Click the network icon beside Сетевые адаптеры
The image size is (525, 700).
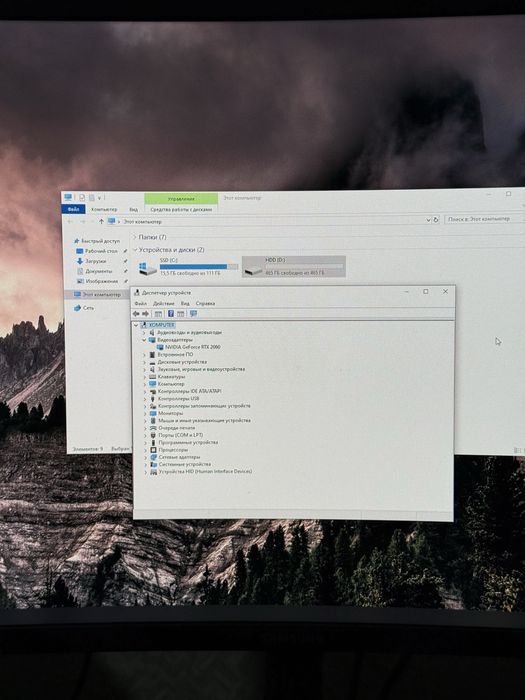[x=154, y=457]
